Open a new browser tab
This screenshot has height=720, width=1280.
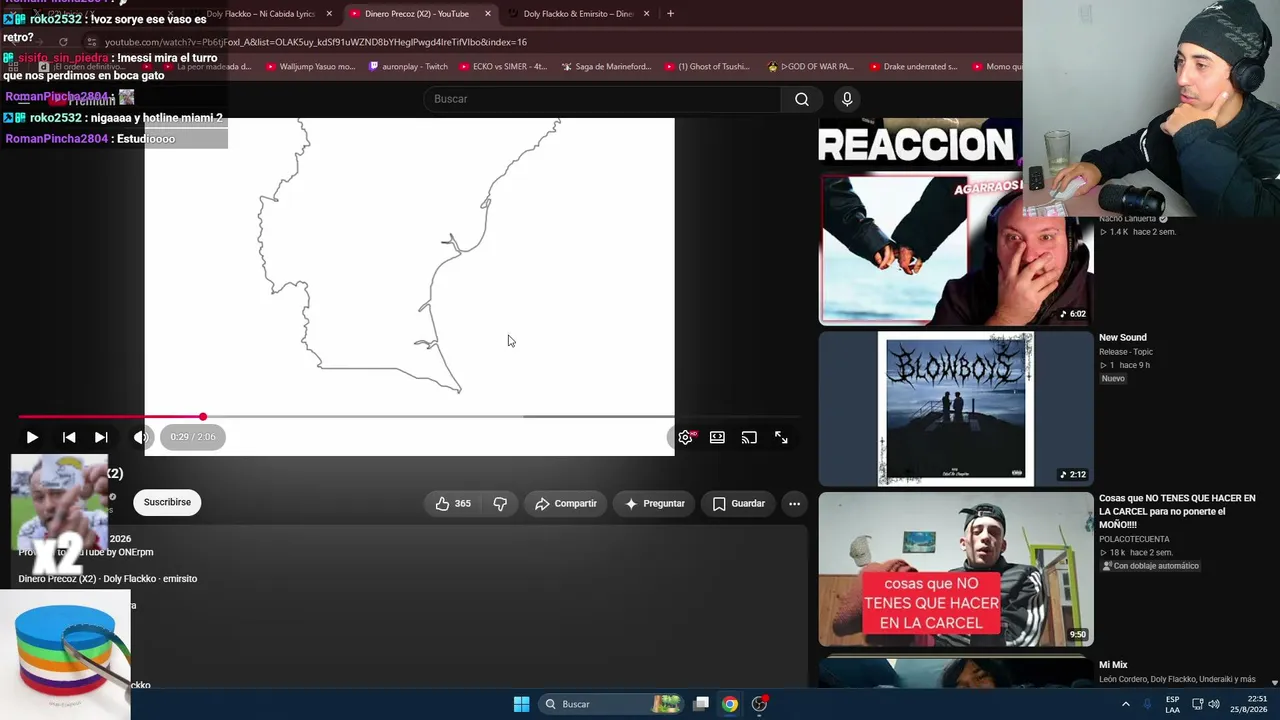click(x=670, y=14)
